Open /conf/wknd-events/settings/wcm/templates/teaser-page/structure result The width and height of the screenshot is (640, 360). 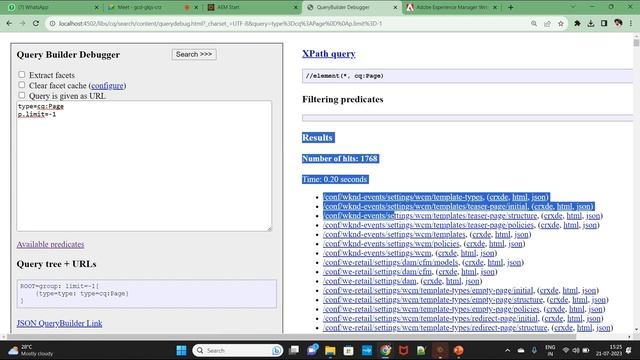(430, 216)
